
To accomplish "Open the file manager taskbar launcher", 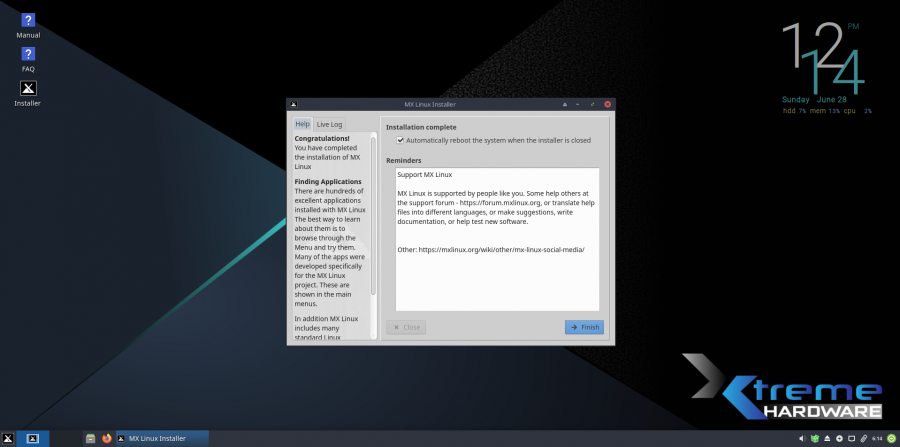I will pyautogui.click(x=90, y=438).
